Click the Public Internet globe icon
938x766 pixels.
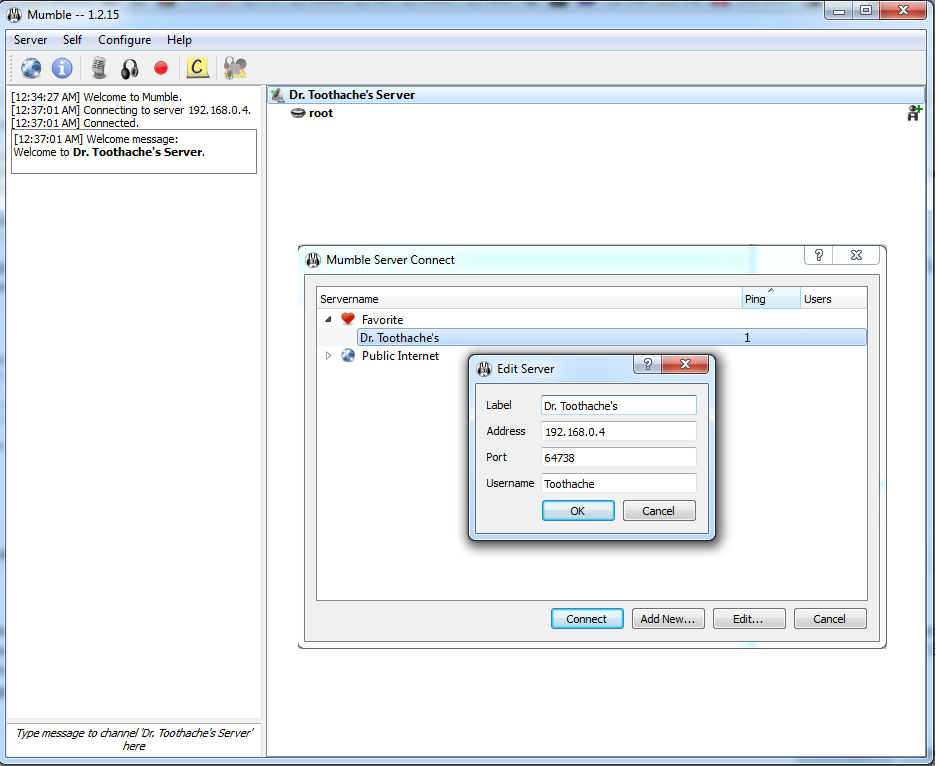click(348, 355)
